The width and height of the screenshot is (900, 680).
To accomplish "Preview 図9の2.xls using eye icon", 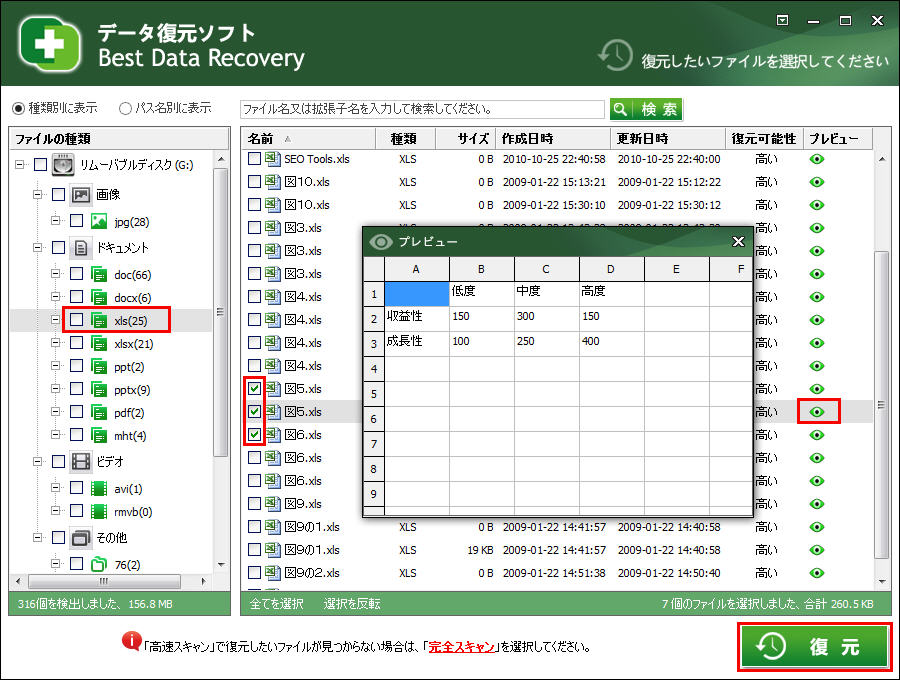I will click(817, 573).
